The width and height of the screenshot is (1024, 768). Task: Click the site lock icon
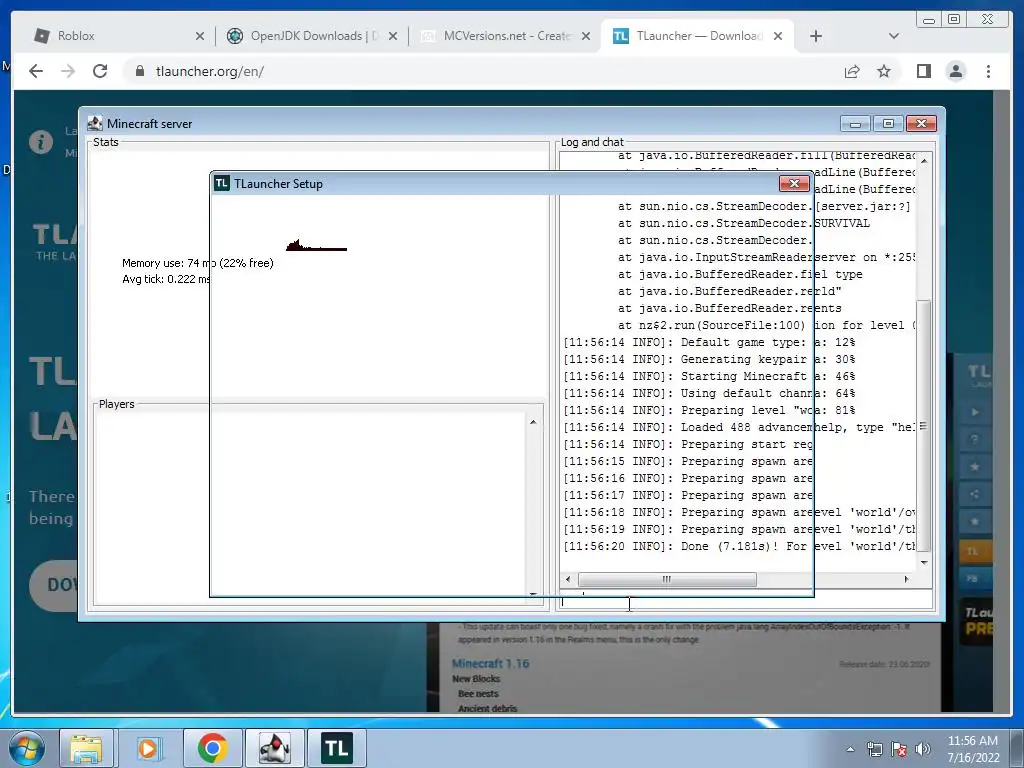coord(139,71)
